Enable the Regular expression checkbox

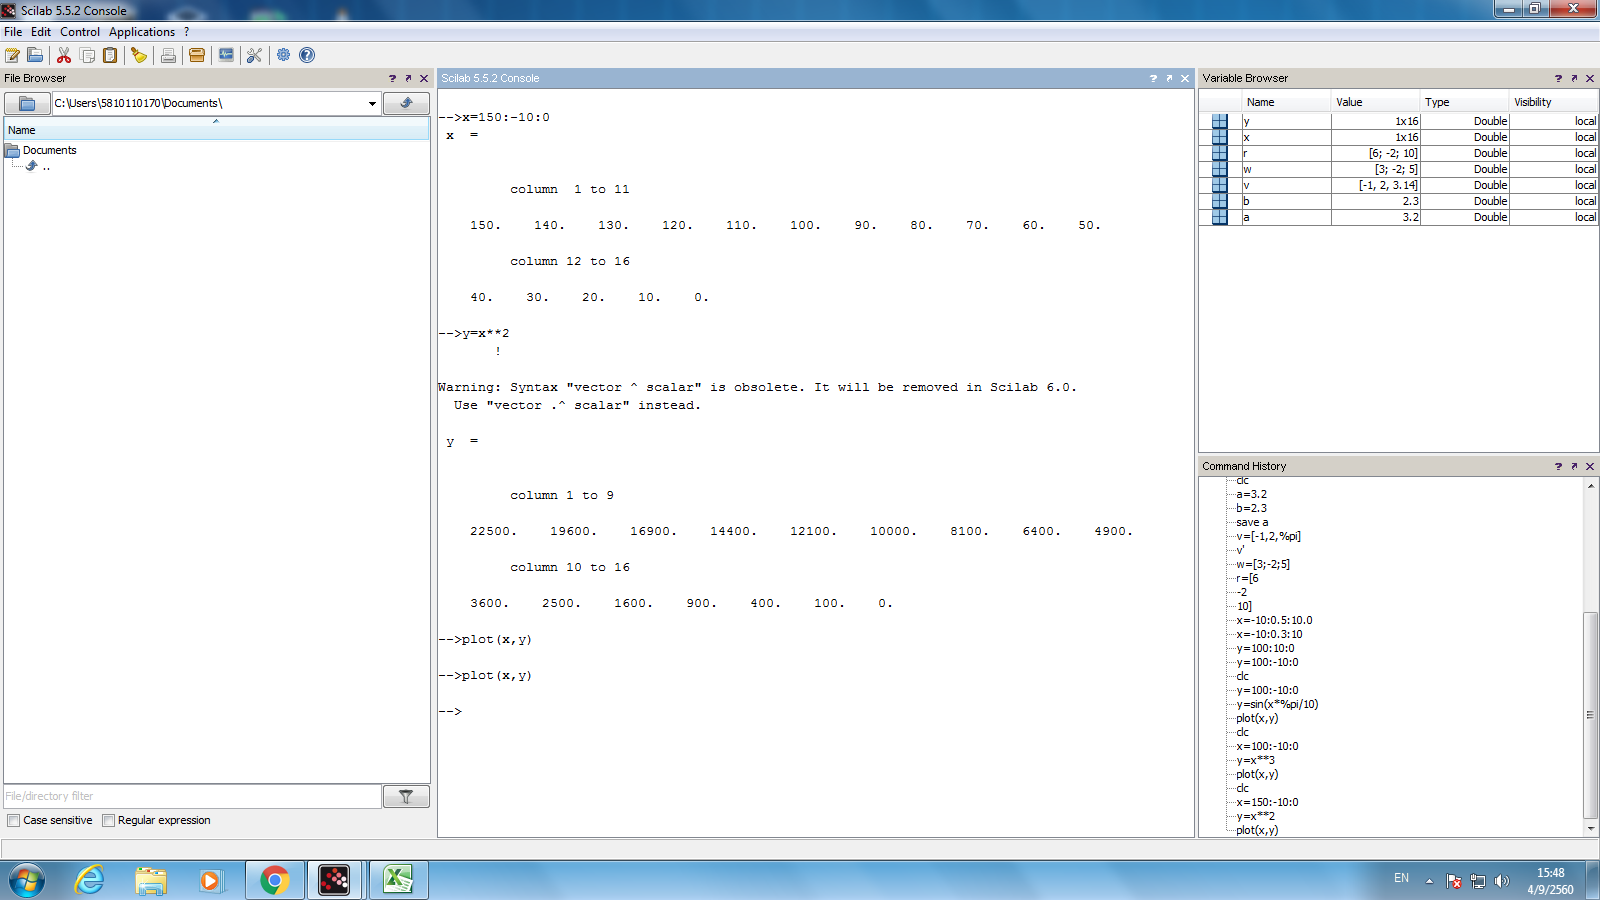click(109, 821)
